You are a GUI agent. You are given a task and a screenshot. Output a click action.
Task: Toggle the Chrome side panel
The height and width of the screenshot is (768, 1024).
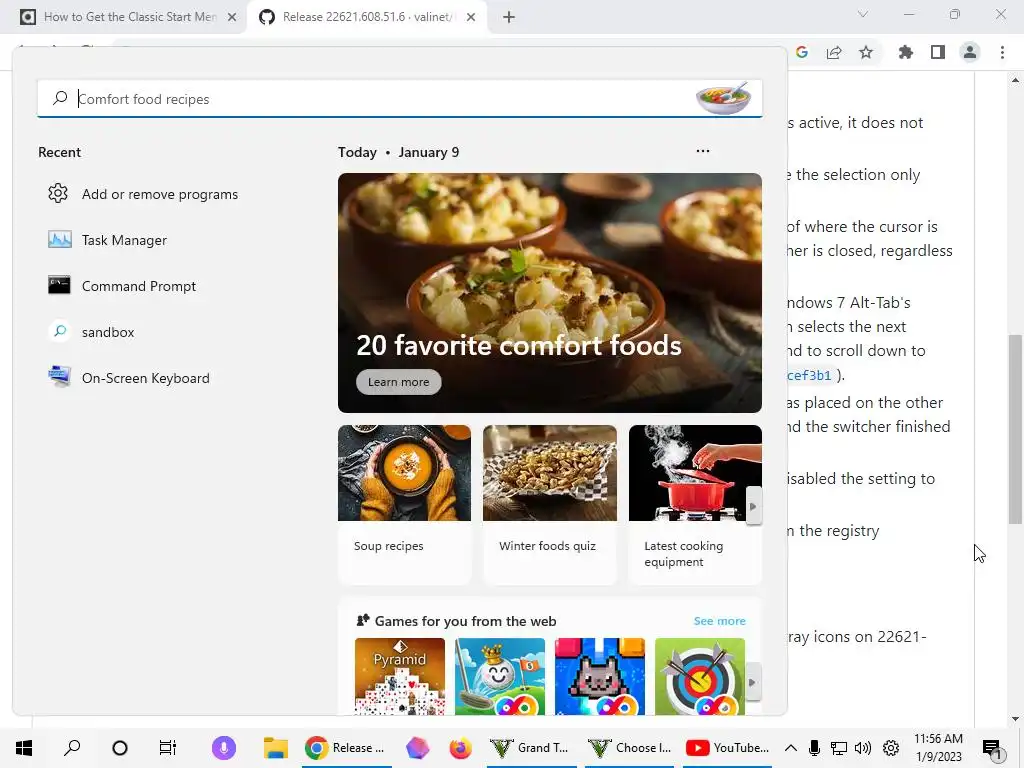938,52
